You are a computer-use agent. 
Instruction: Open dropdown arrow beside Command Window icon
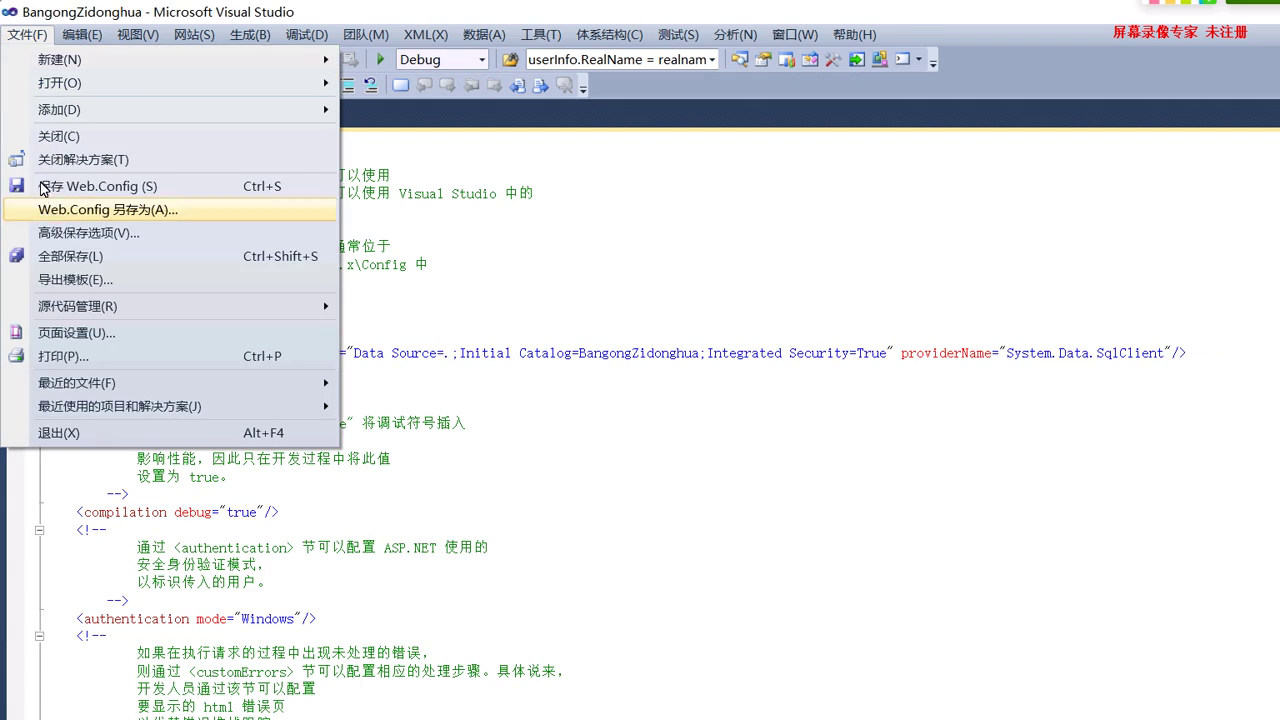[919, 59]
